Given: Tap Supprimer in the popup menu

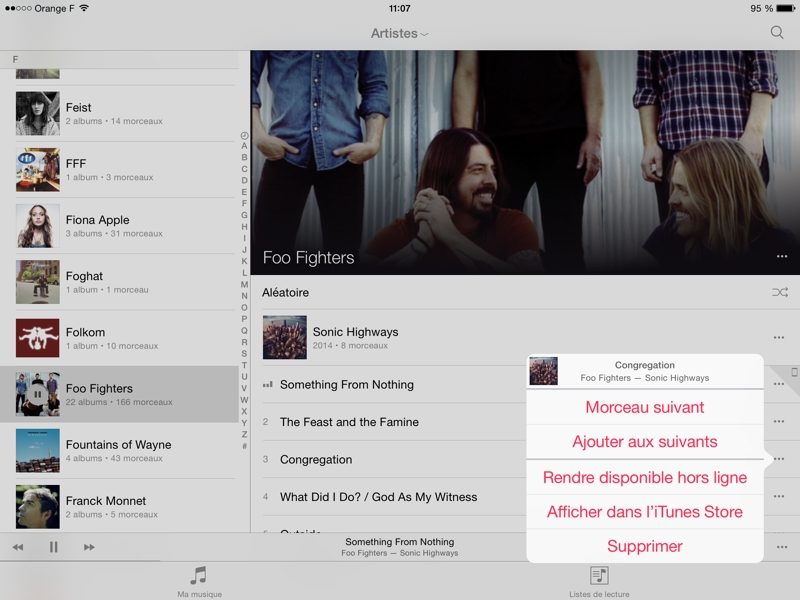Looking at the screenshot, I should [645, 546].
